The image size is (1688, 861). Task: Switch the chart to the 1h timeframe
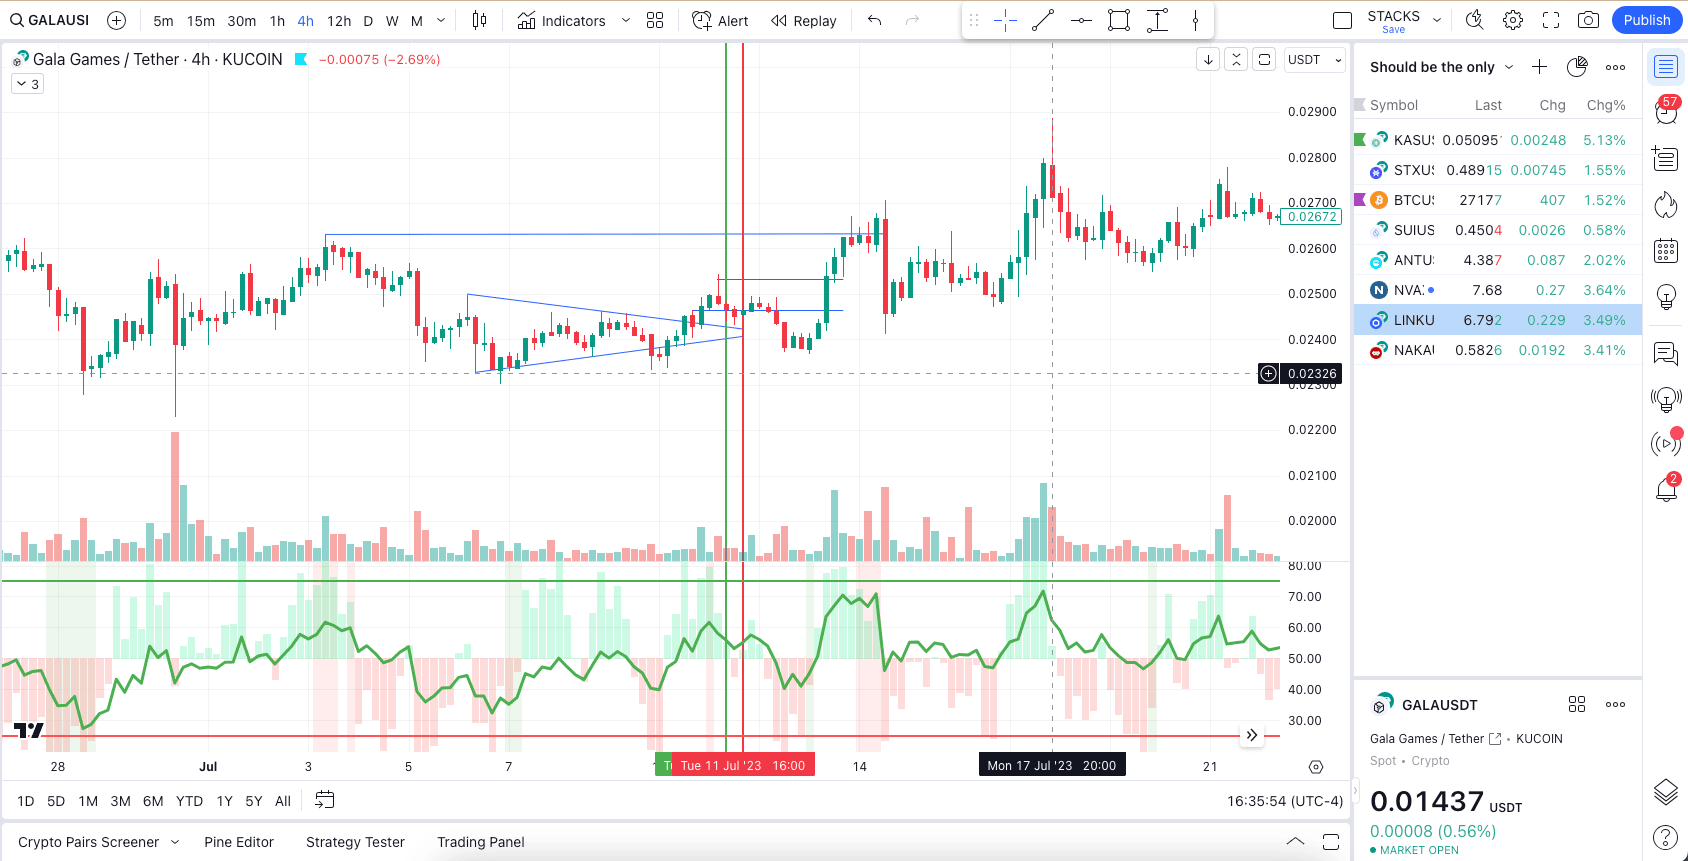coord(277,21)
